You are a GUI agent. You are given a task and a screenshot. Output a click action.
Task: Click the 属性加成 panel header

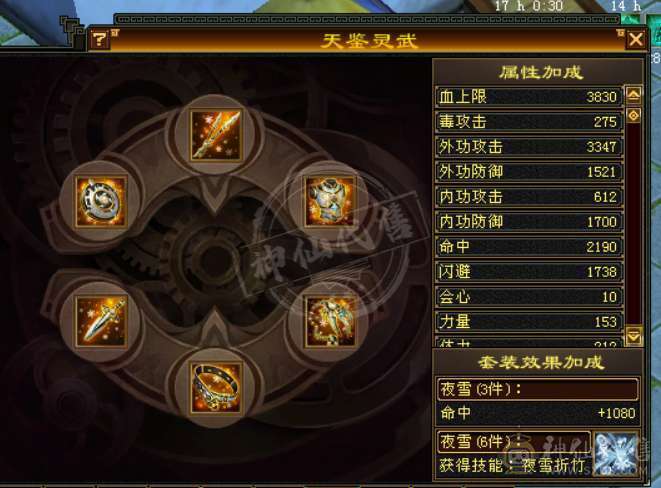(541, 72)
